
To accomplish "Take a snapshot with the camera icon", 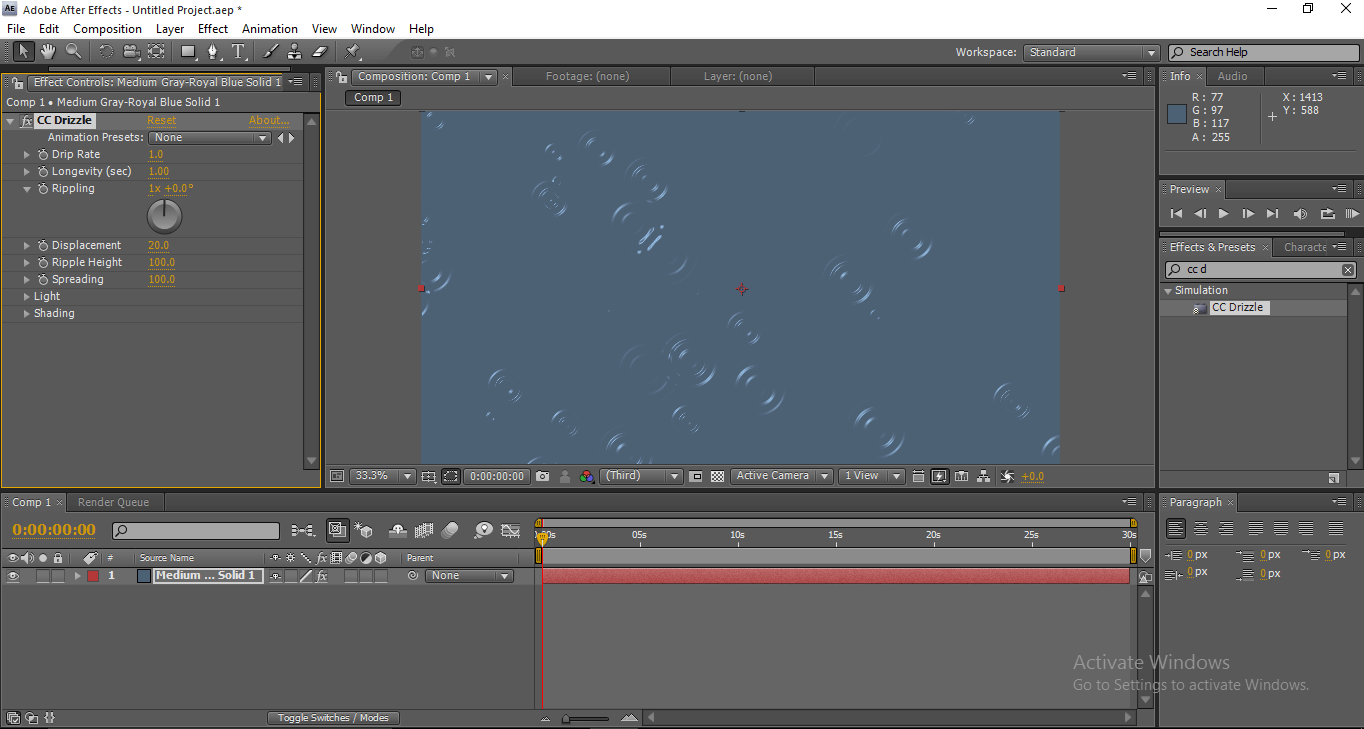I will click(542, 477).
